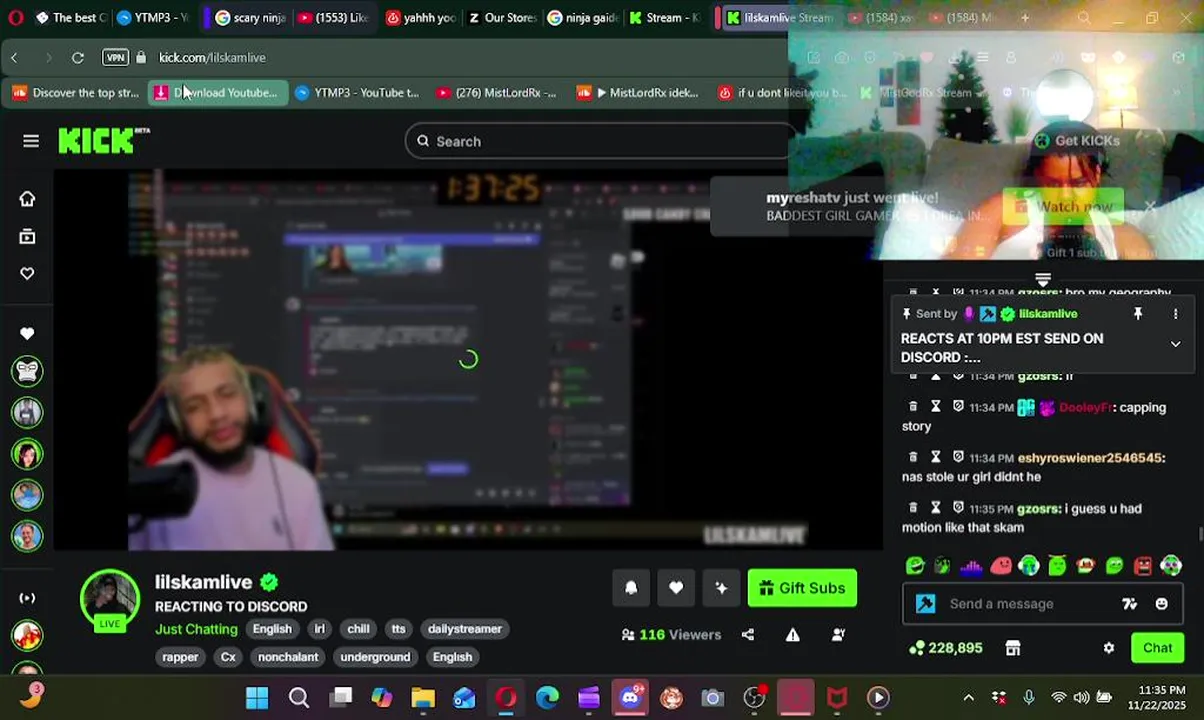Open 'Download Youtube...' bookmark

click(217, 93)
